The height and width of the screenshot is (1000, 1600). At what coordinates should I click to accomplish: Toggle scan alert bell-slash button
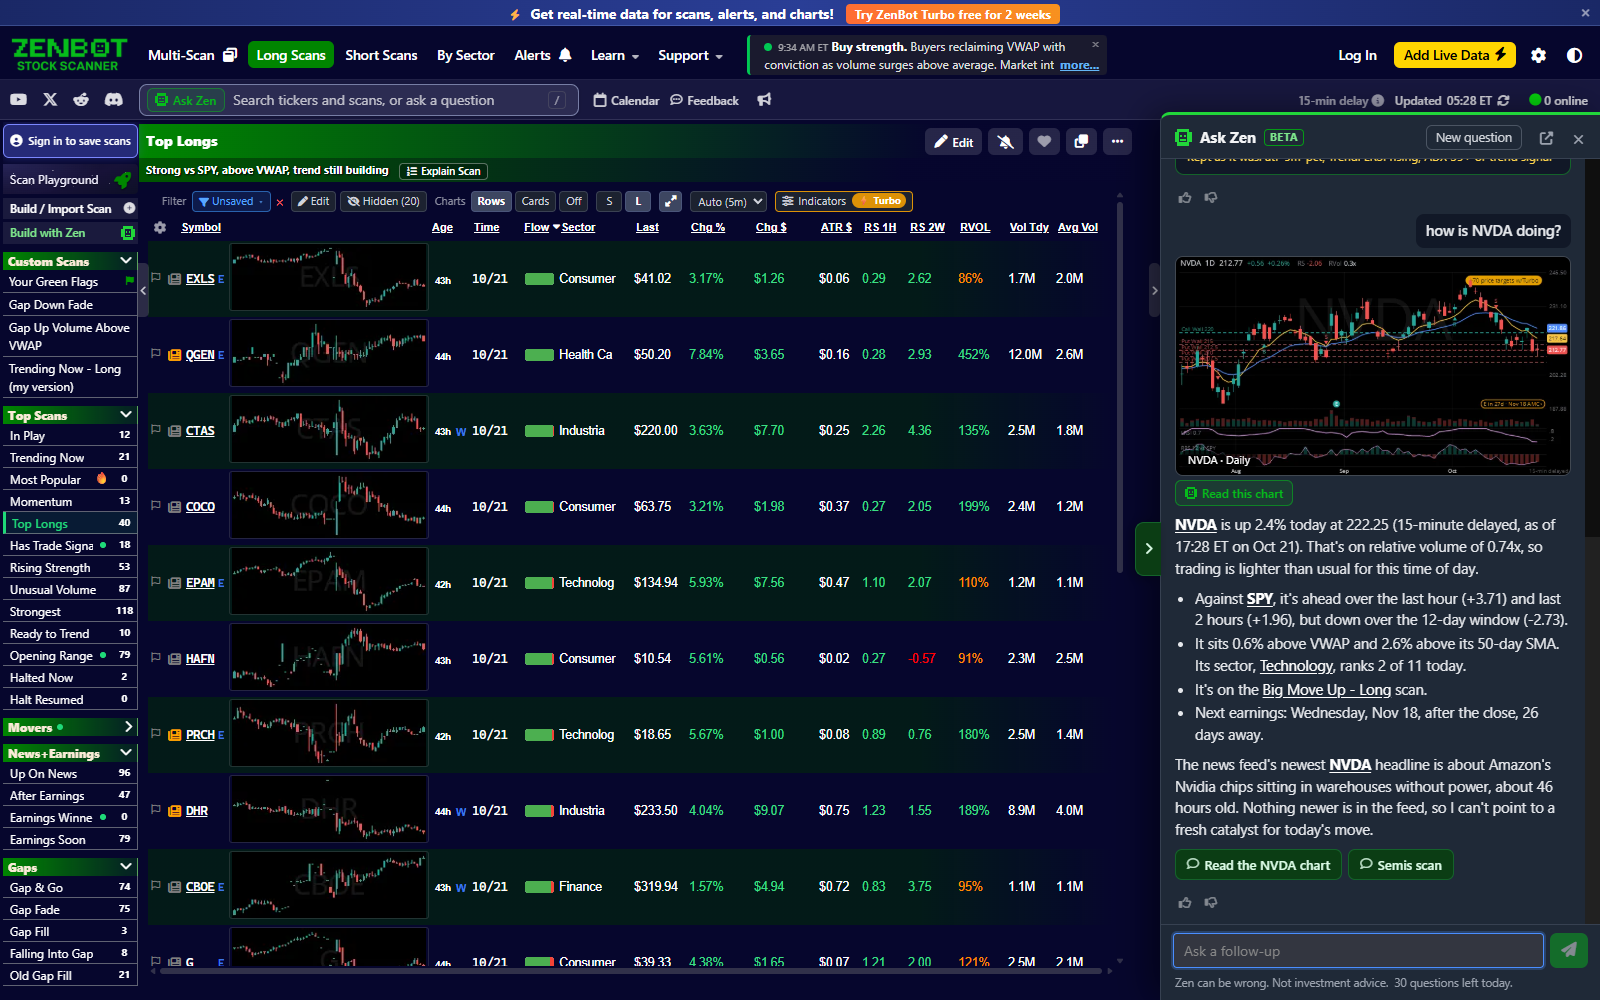coord(1005,142)
